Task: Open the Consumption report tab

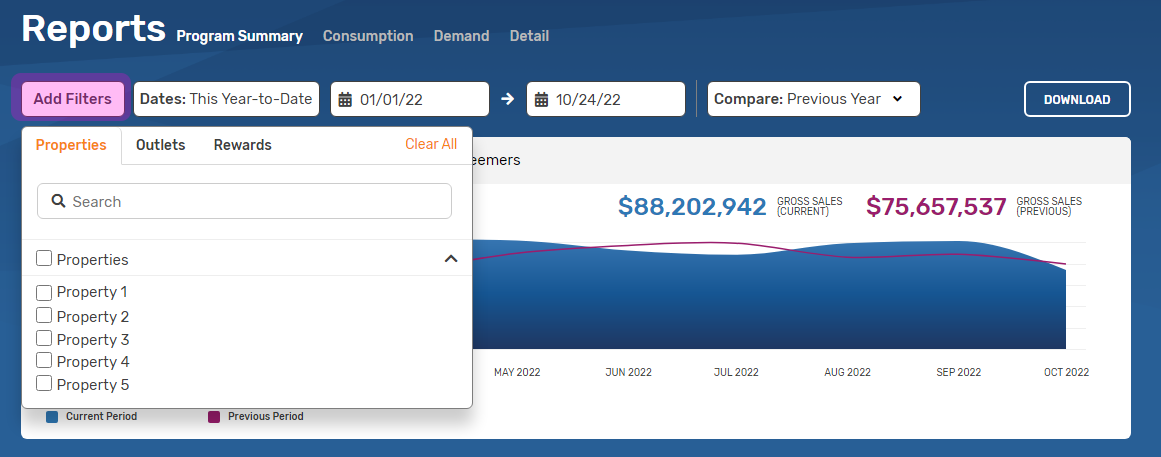Action: [368, 36]
